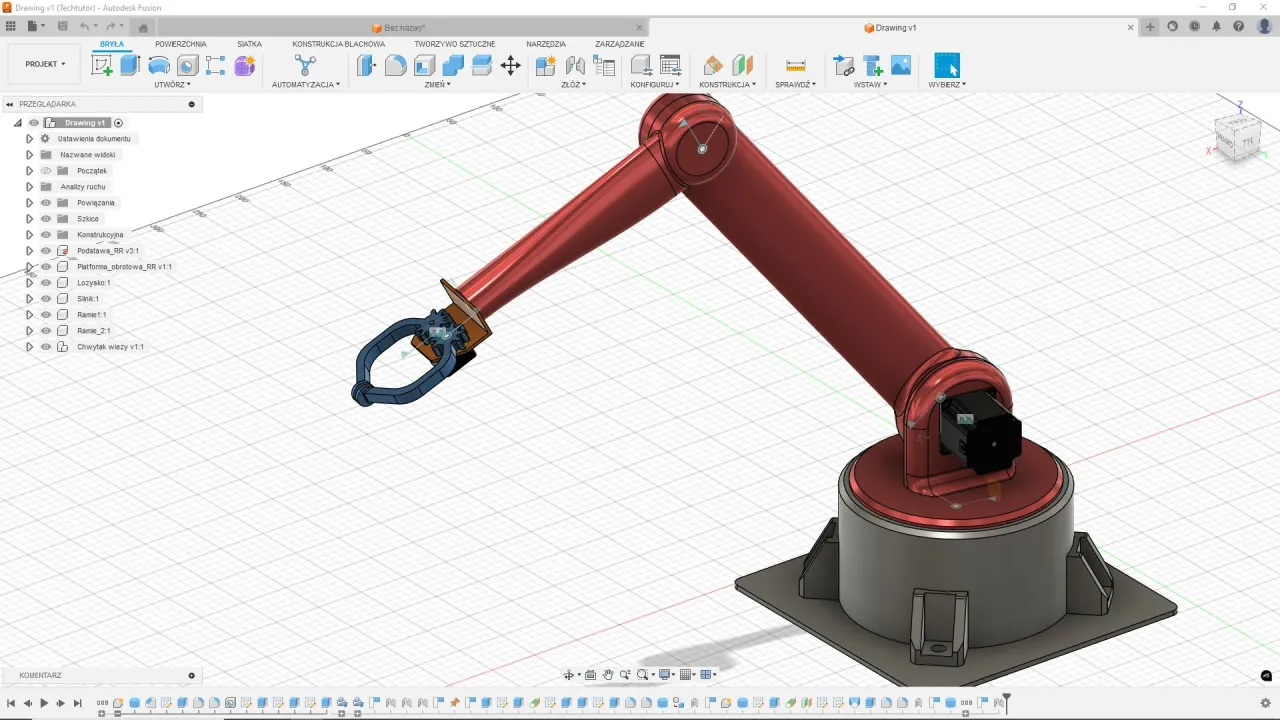Click the PROJEKT button
The image size is (1280, 720).
coord(44,63)
